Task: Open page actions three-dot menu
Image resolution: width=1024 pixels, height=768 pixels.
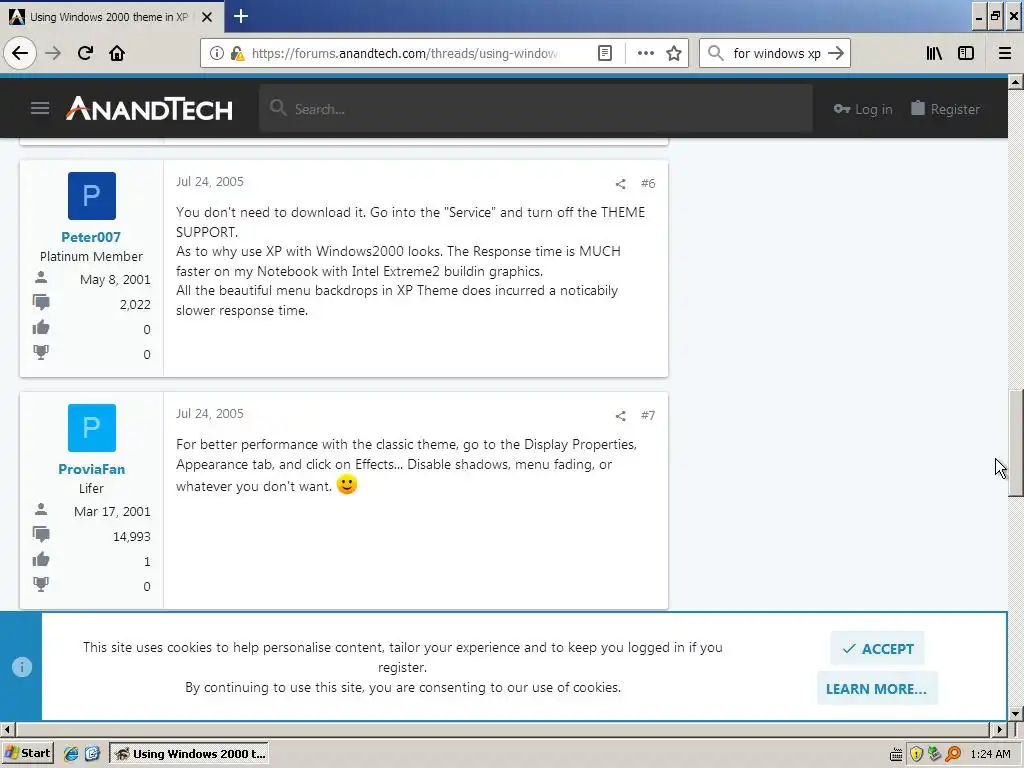Action: point(645,53)
